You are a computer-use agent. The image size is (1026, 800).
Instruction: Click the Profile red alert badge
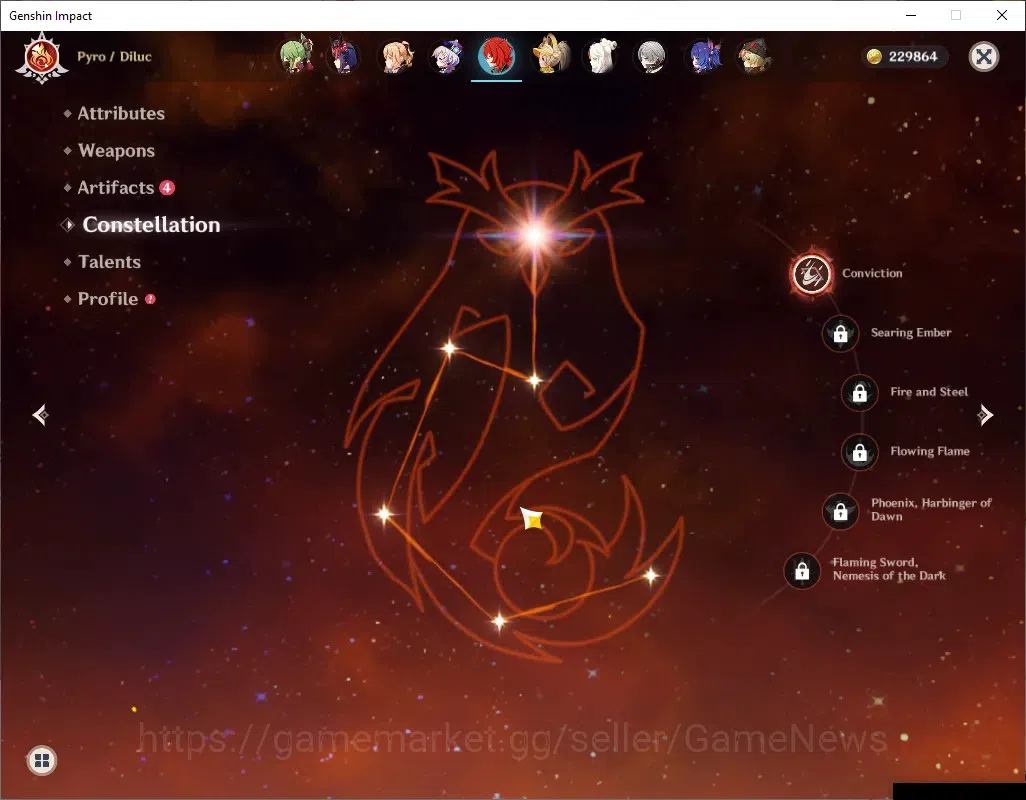tap(150, 299)
